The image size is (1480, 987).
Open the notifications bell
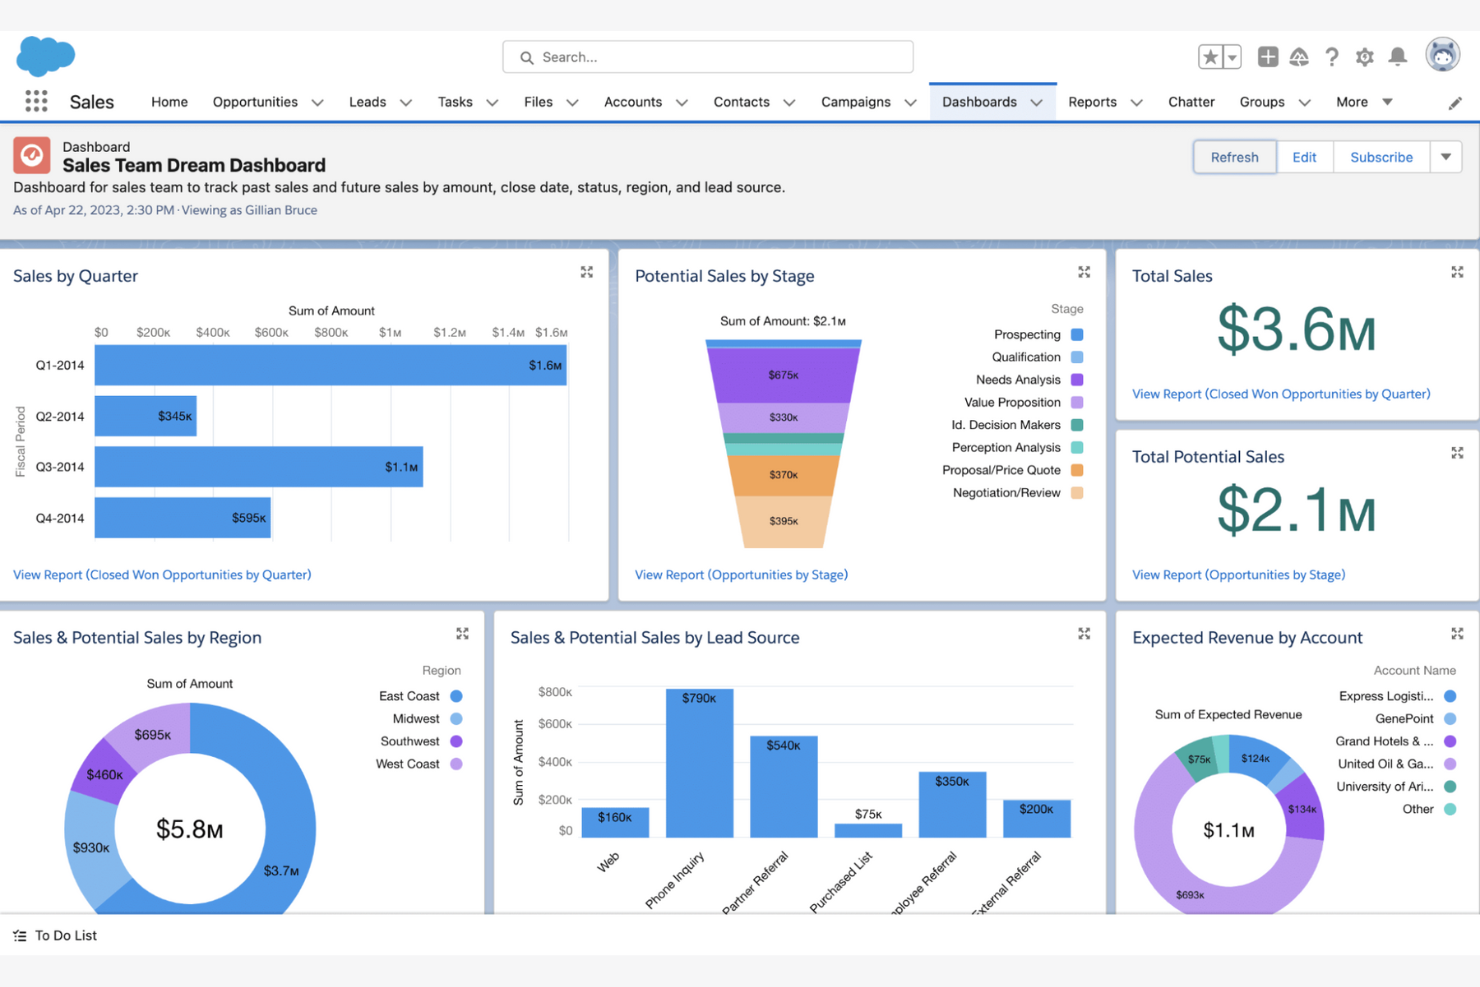click(x=1398, y=57)
